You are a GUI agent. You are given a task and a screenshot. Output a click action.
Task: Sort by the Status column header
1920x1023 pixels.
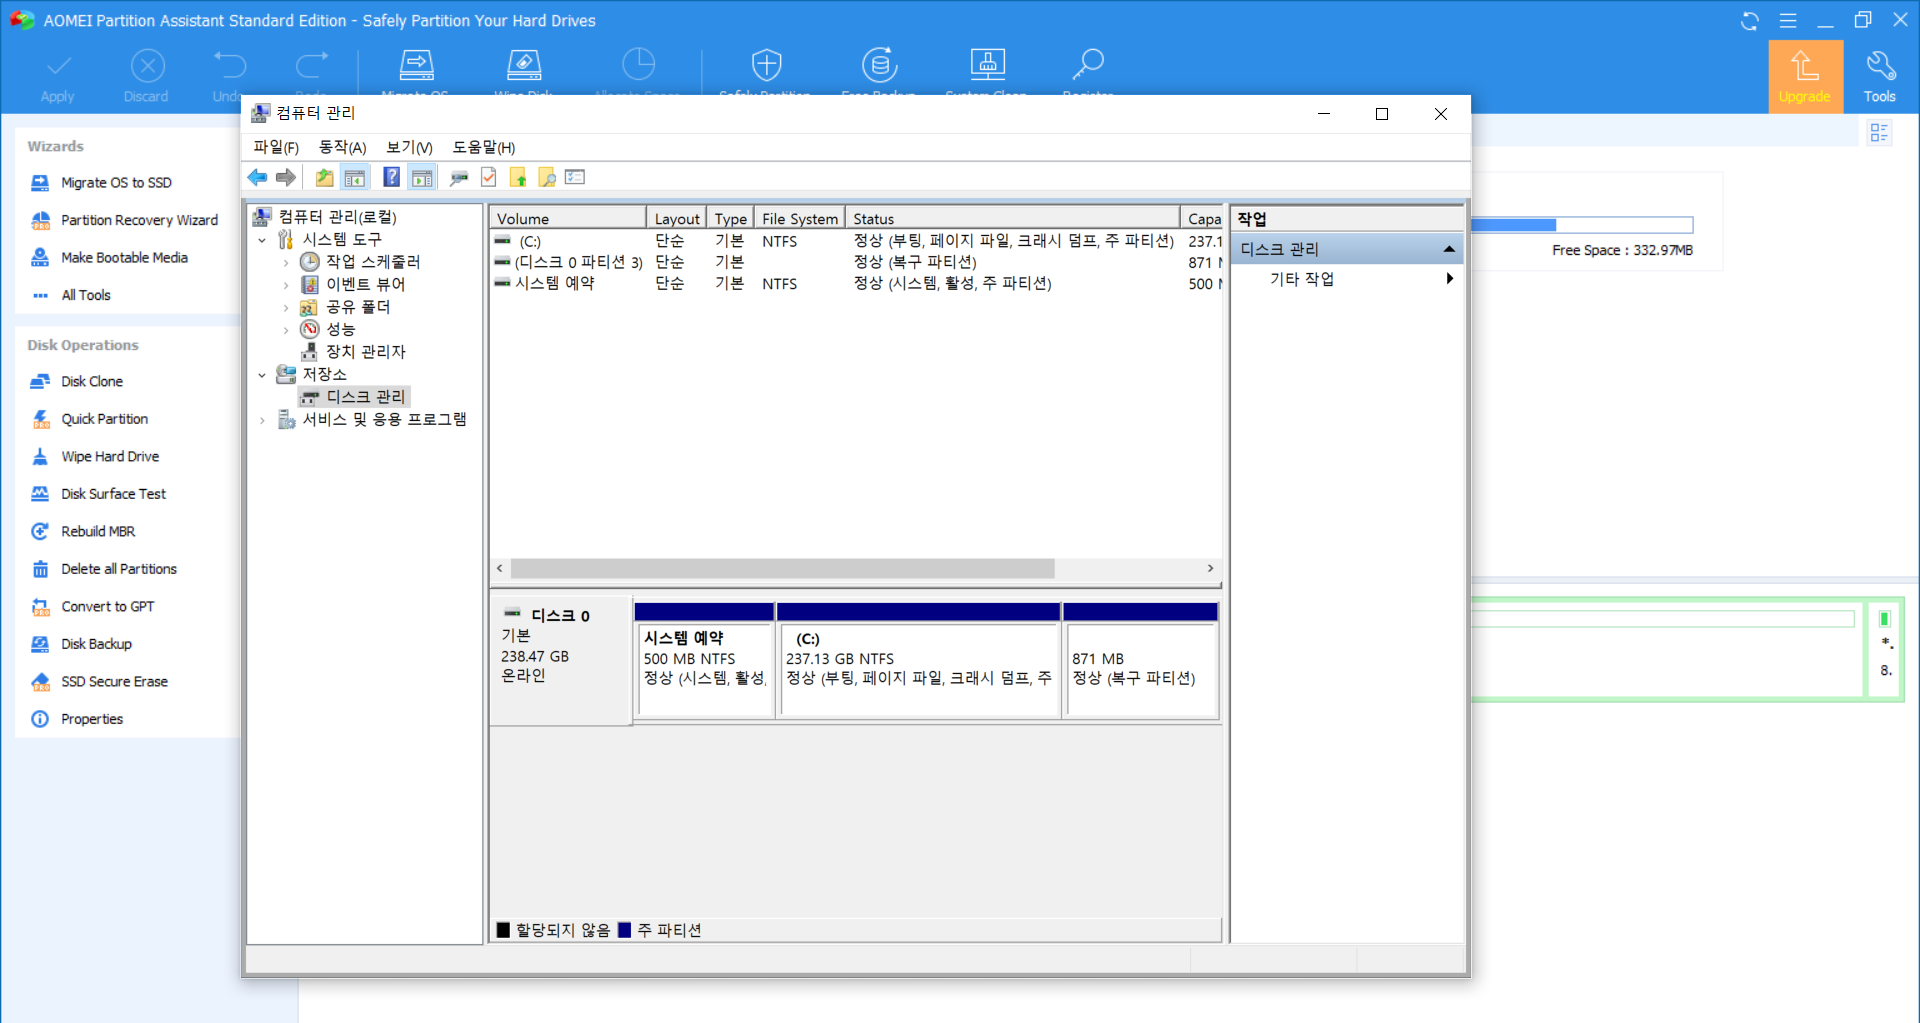click(1013, 218)
